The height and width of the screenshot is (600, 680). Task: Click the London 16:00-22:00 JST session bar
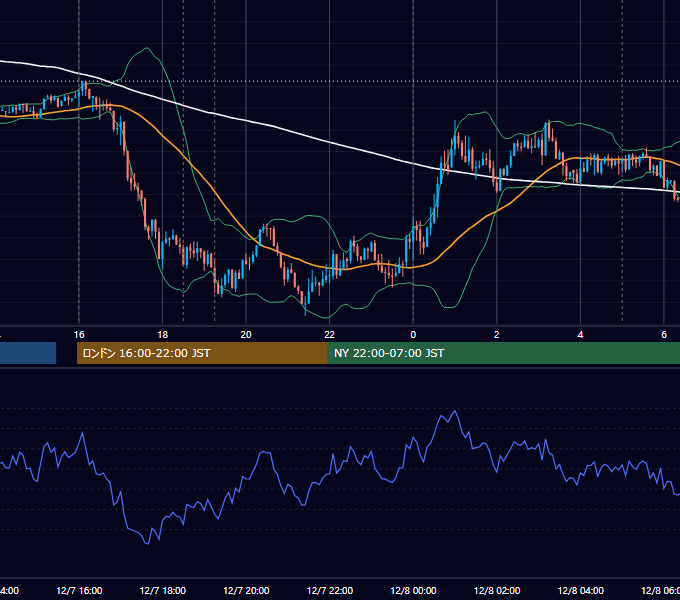pos(202,353)
